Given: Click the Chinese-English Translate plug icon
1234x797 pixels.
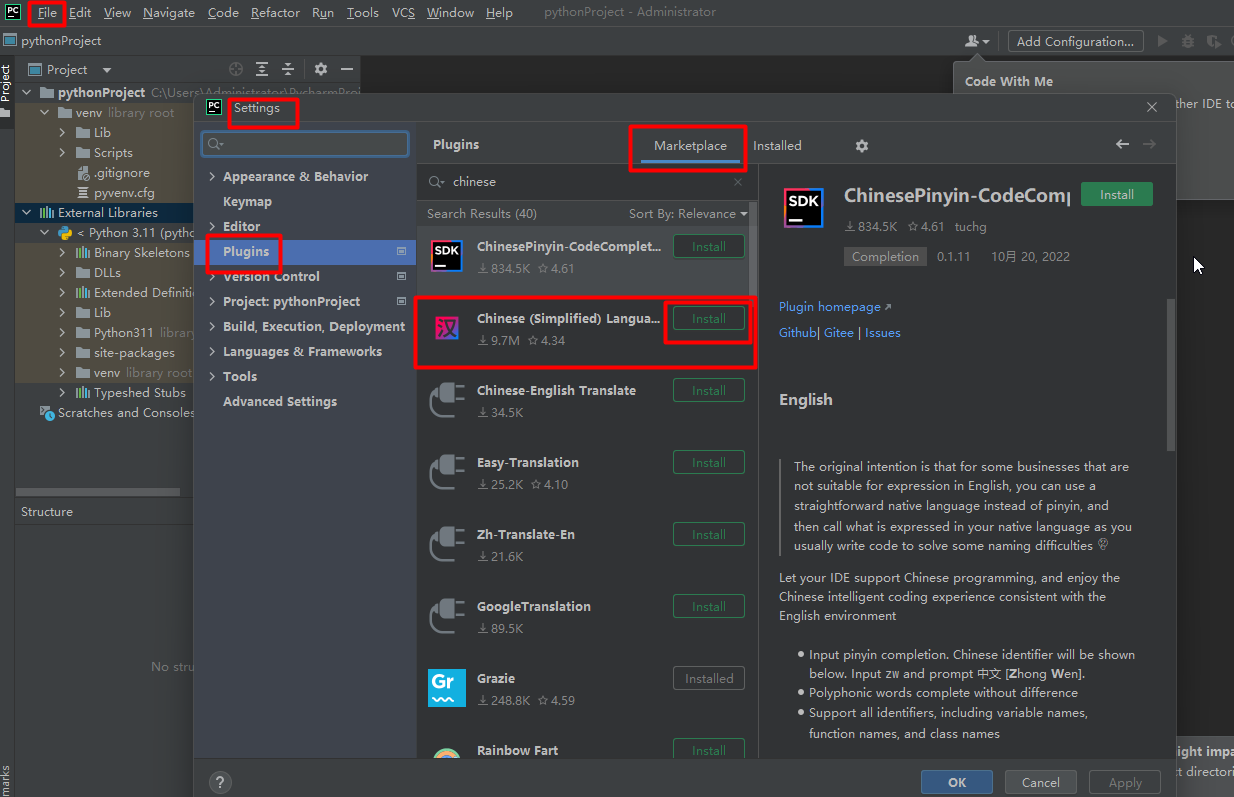Looking at the screenshot, I should [x=446, y=400].
